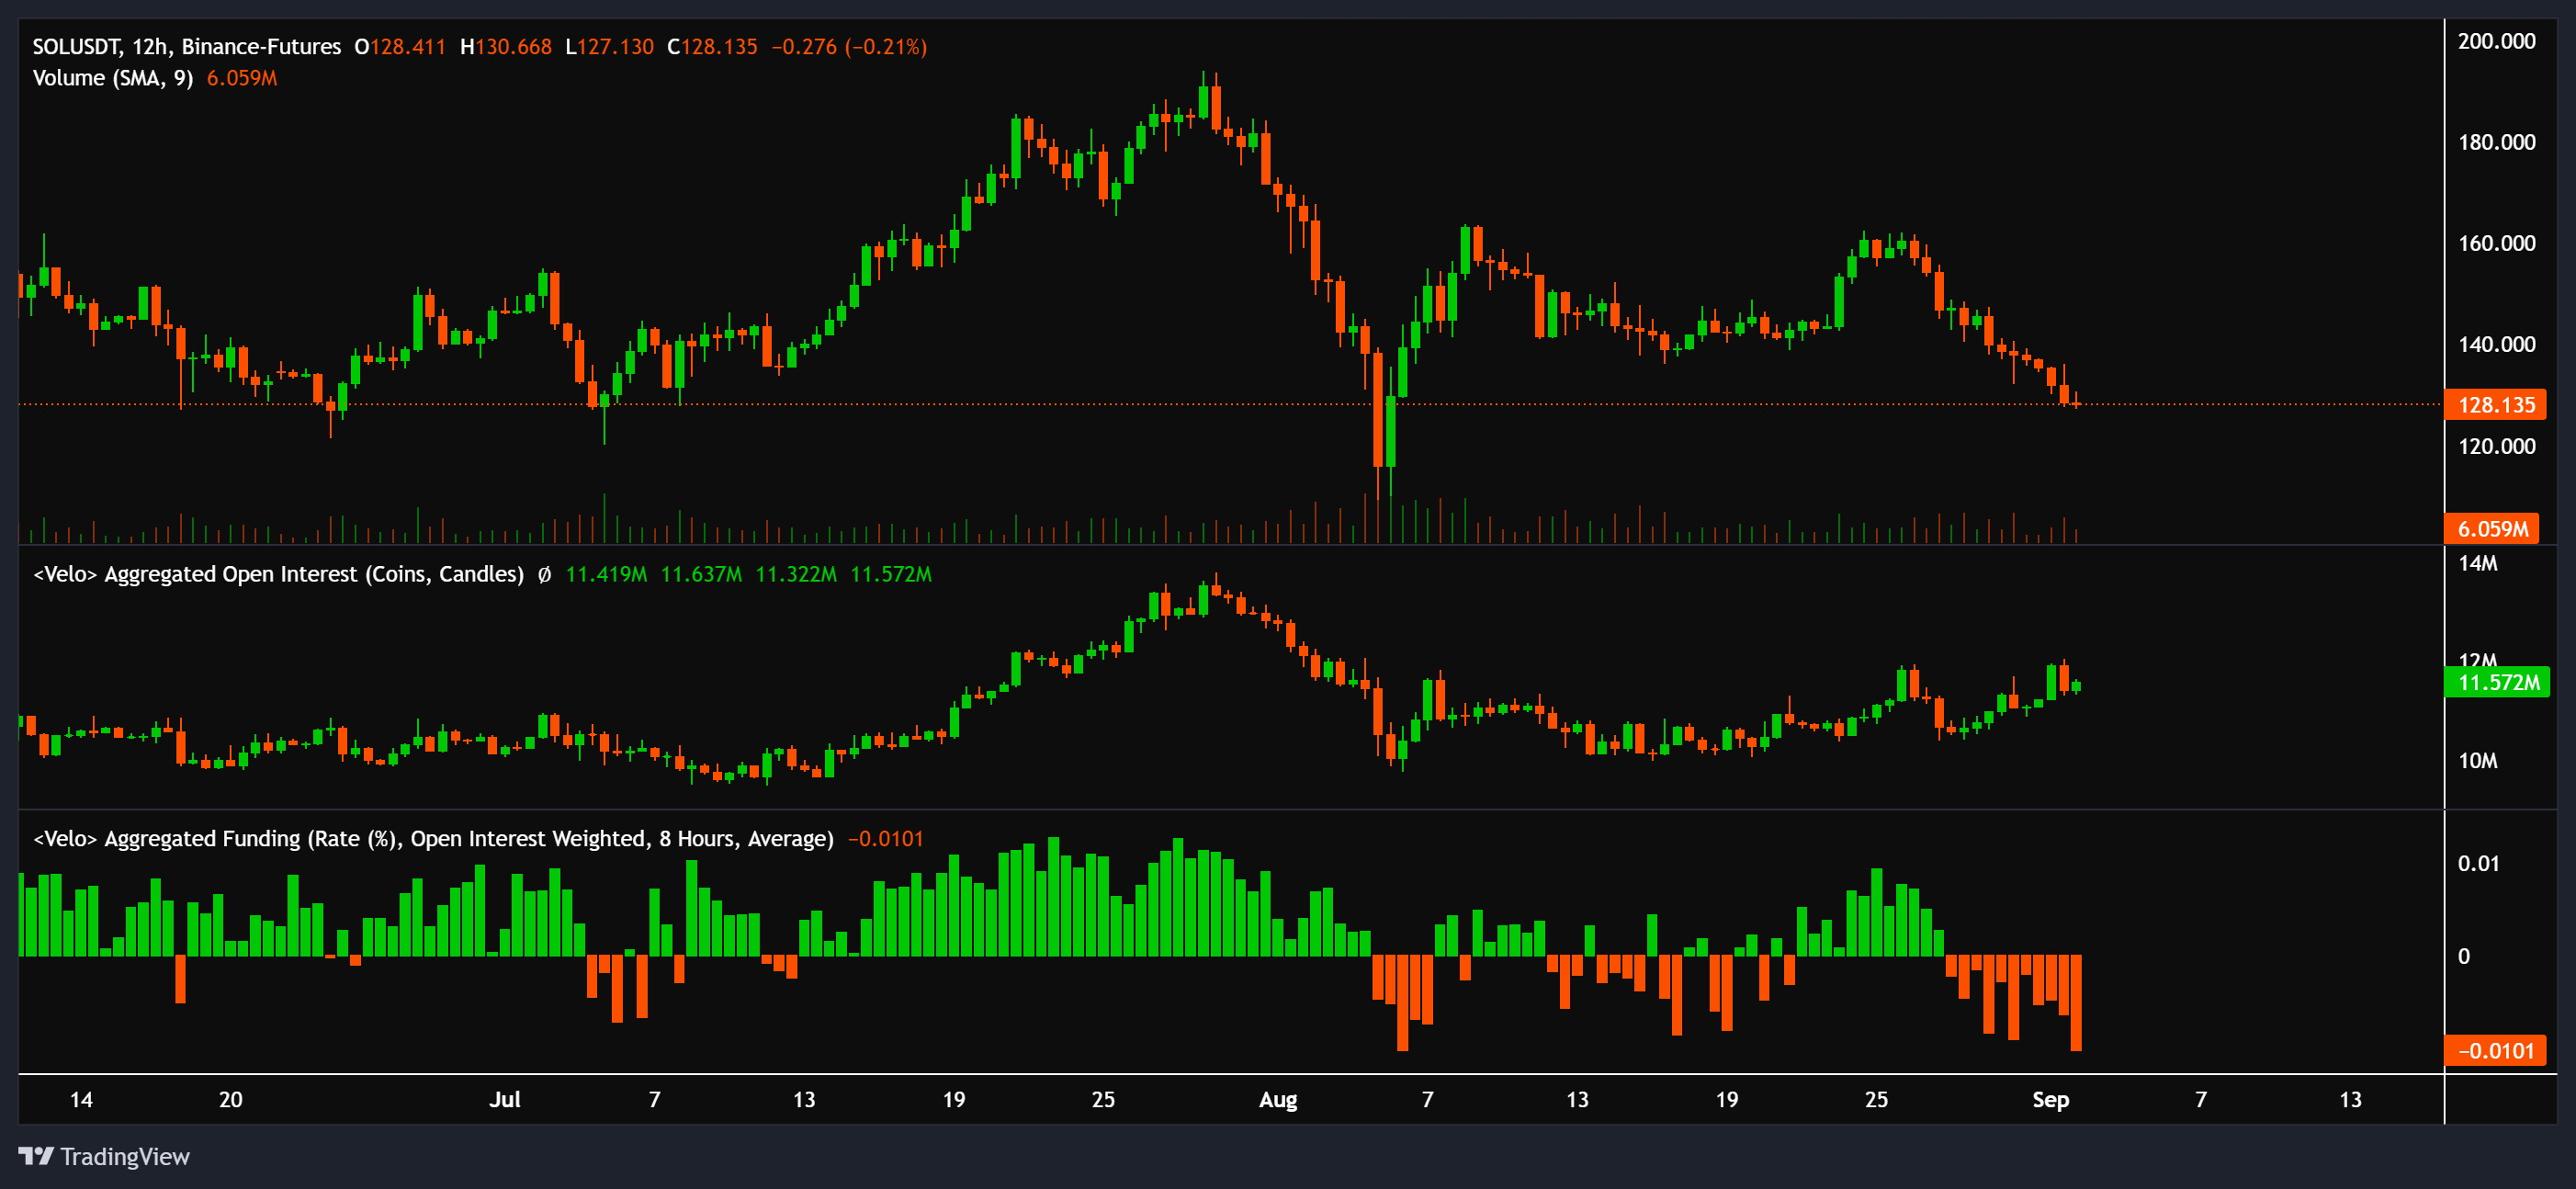Click the Jul label on time axis
Screen dimensions: 2576x1189
[x=505, y=1100]
